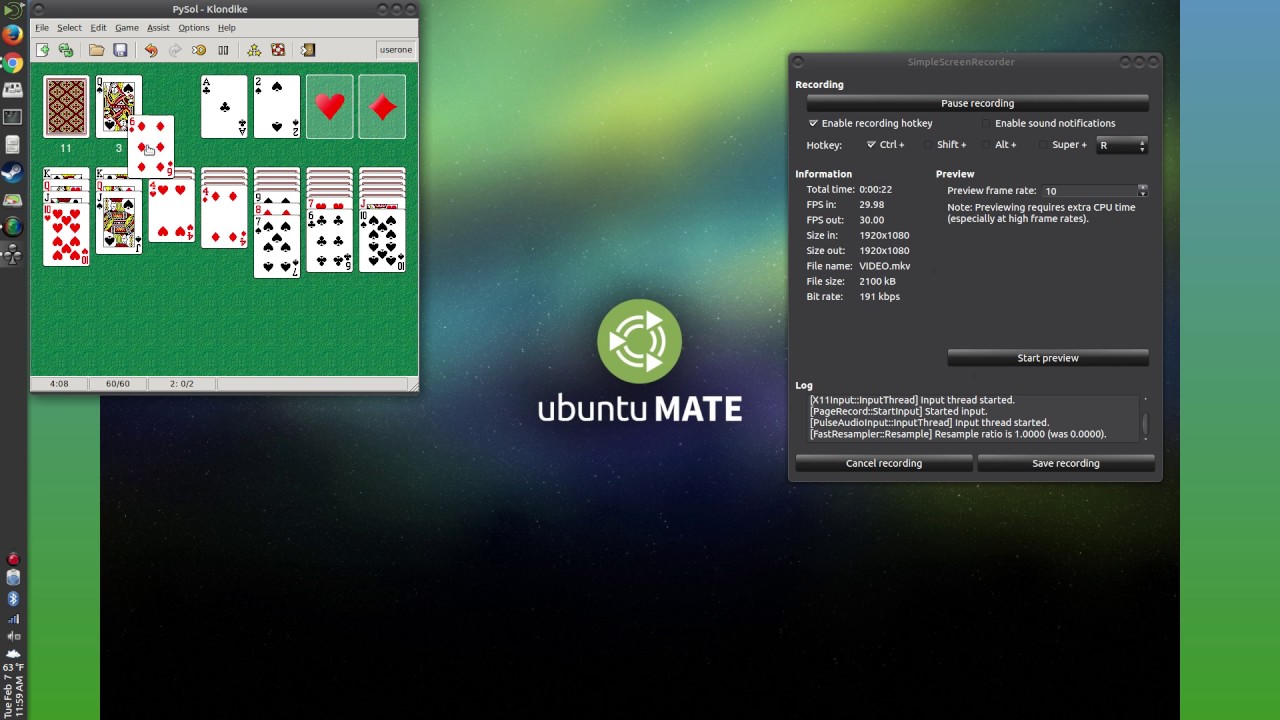Restart the current game with the green arrows icon
This screenshot has height=720, width=1280.
(66, 50)
